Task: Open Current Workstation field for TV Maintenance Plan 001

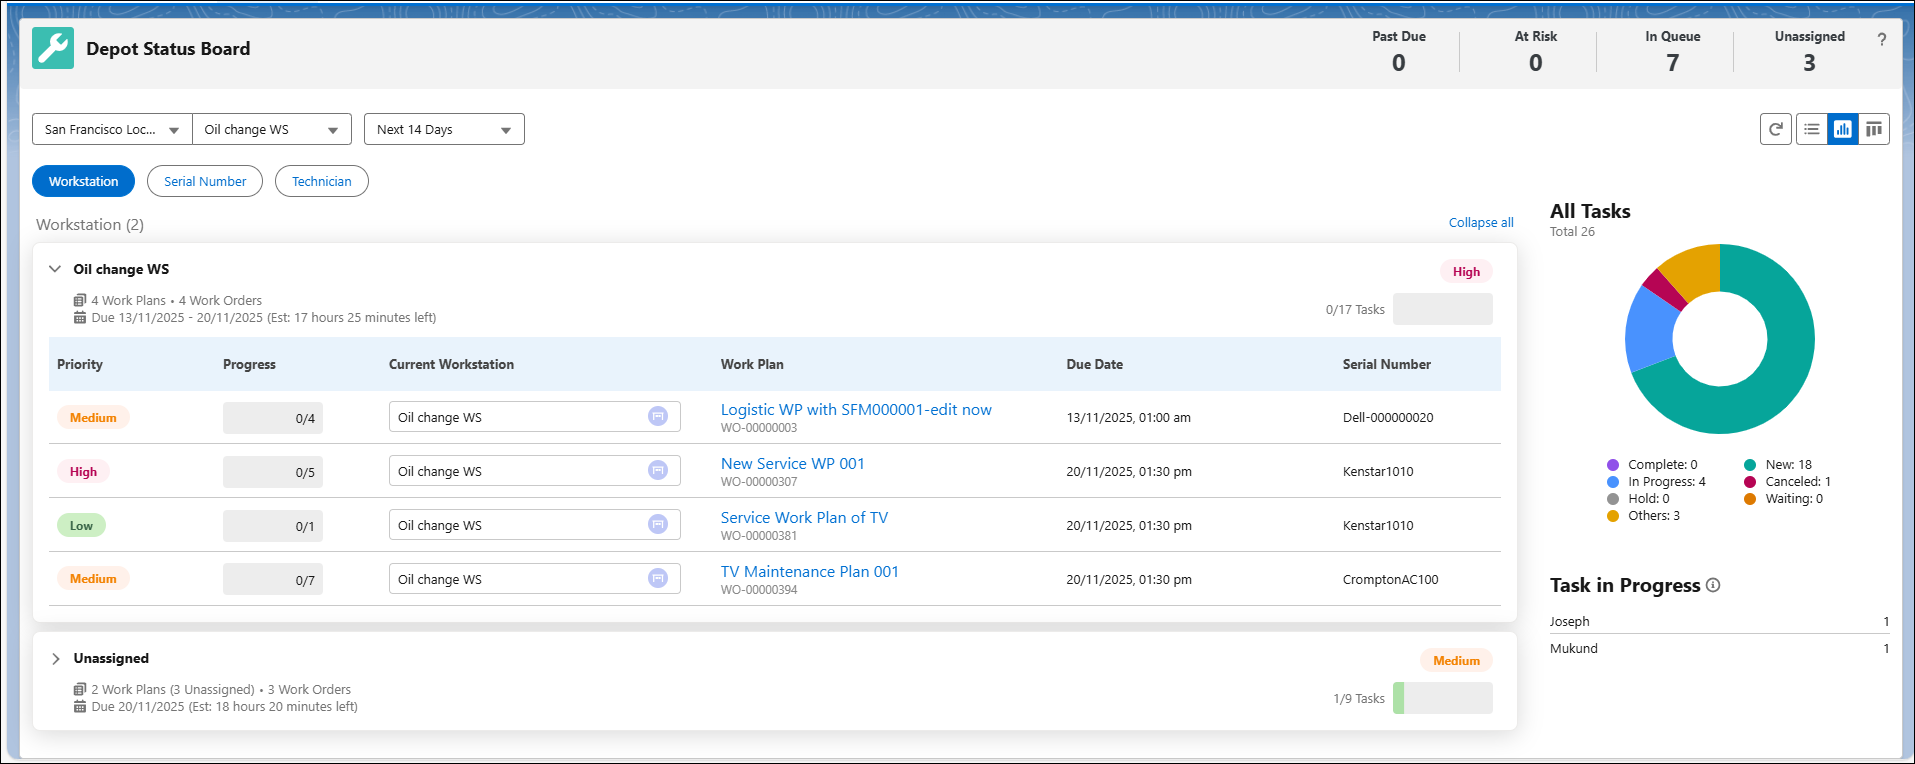Action: pos(535,579)
